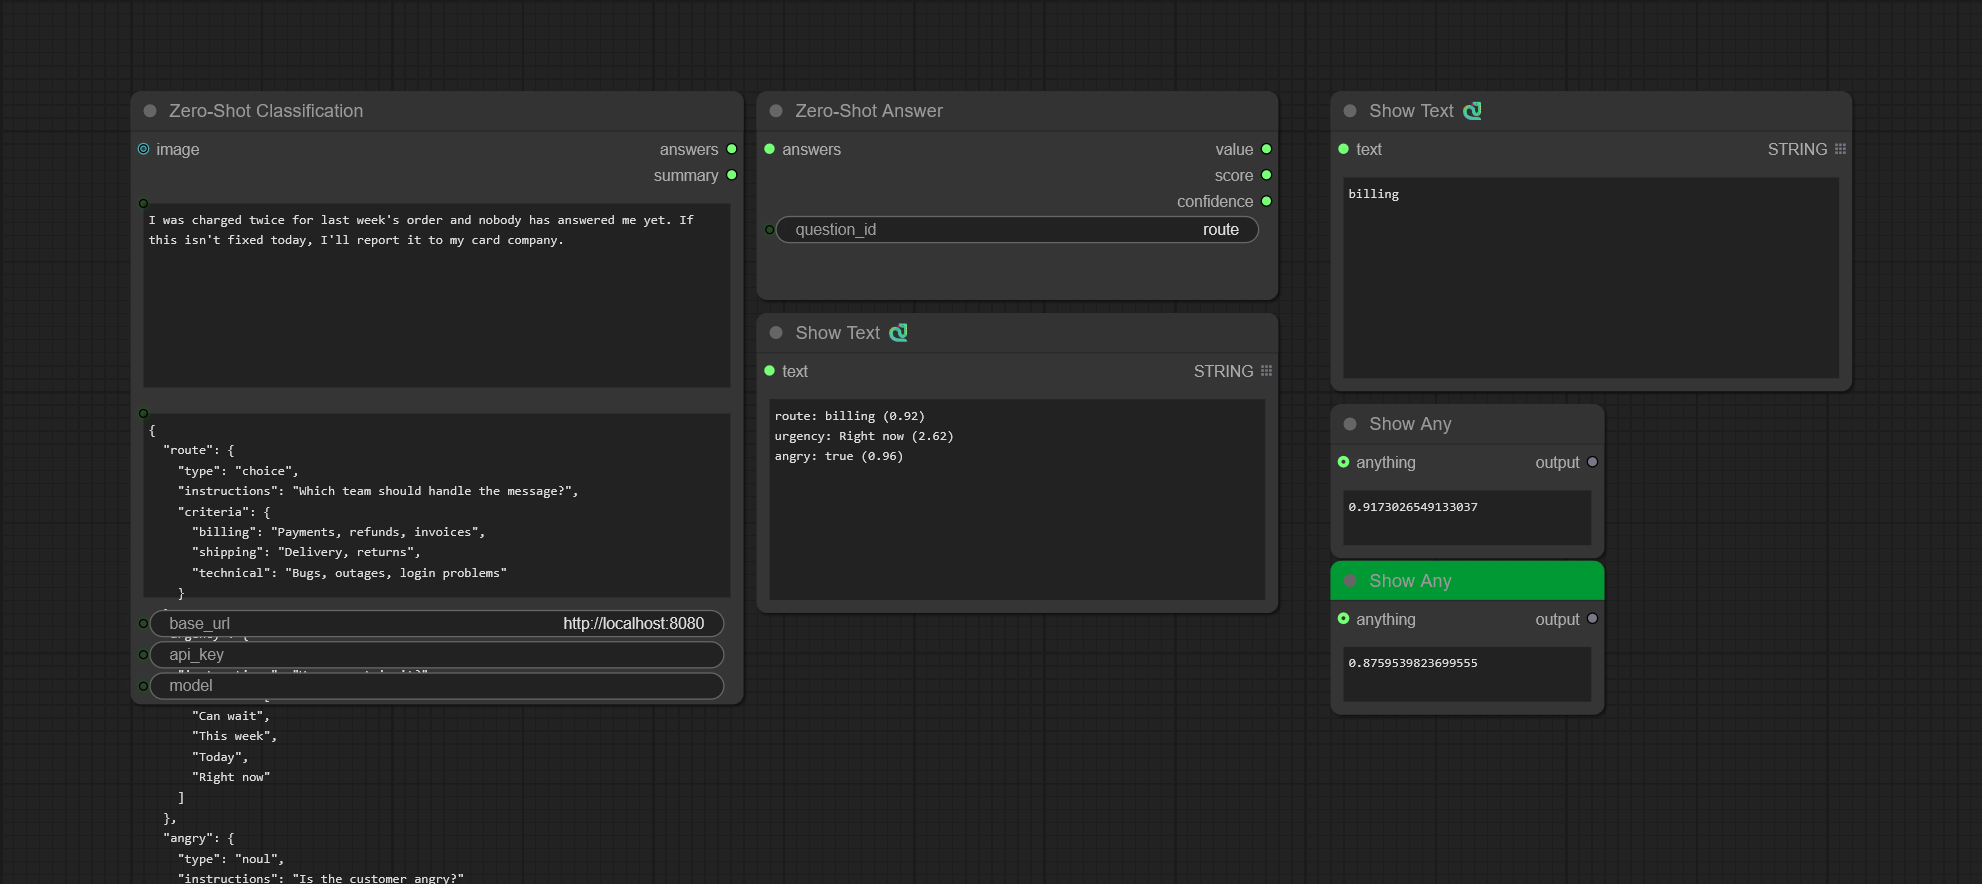Click the output socket on 0.9173 Show Any
This screenshot has height=884, width=1982.
click(1592, 462)
